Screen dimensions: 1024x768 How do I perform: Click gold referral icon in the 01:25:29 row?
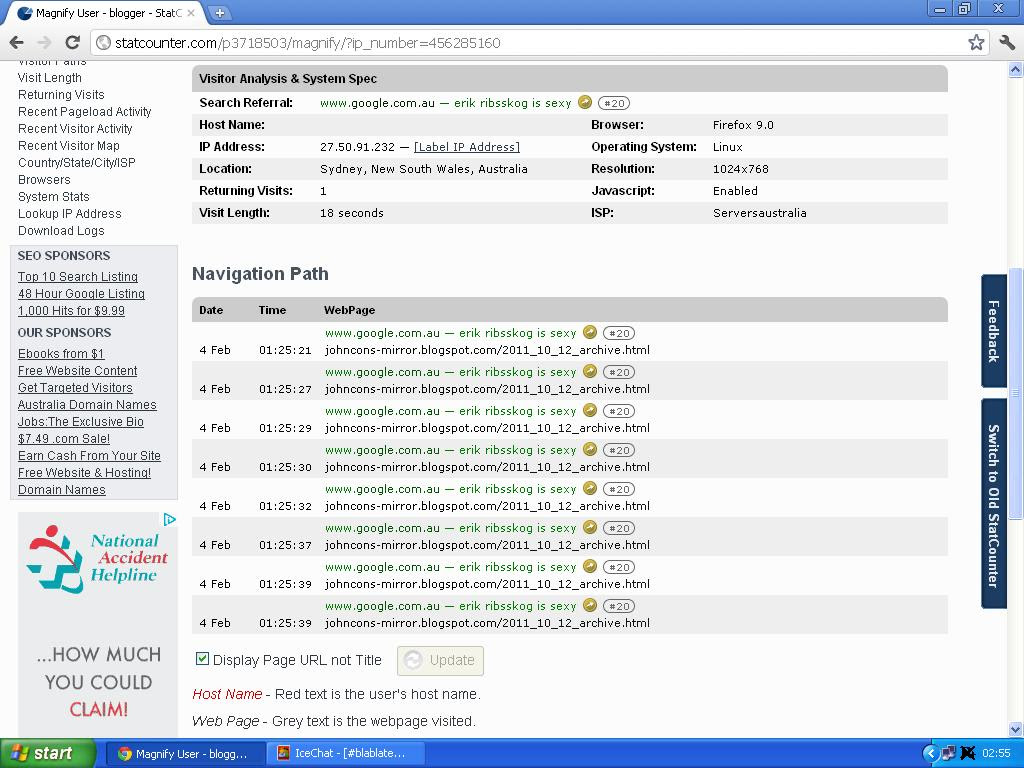(x=590, y=411)
